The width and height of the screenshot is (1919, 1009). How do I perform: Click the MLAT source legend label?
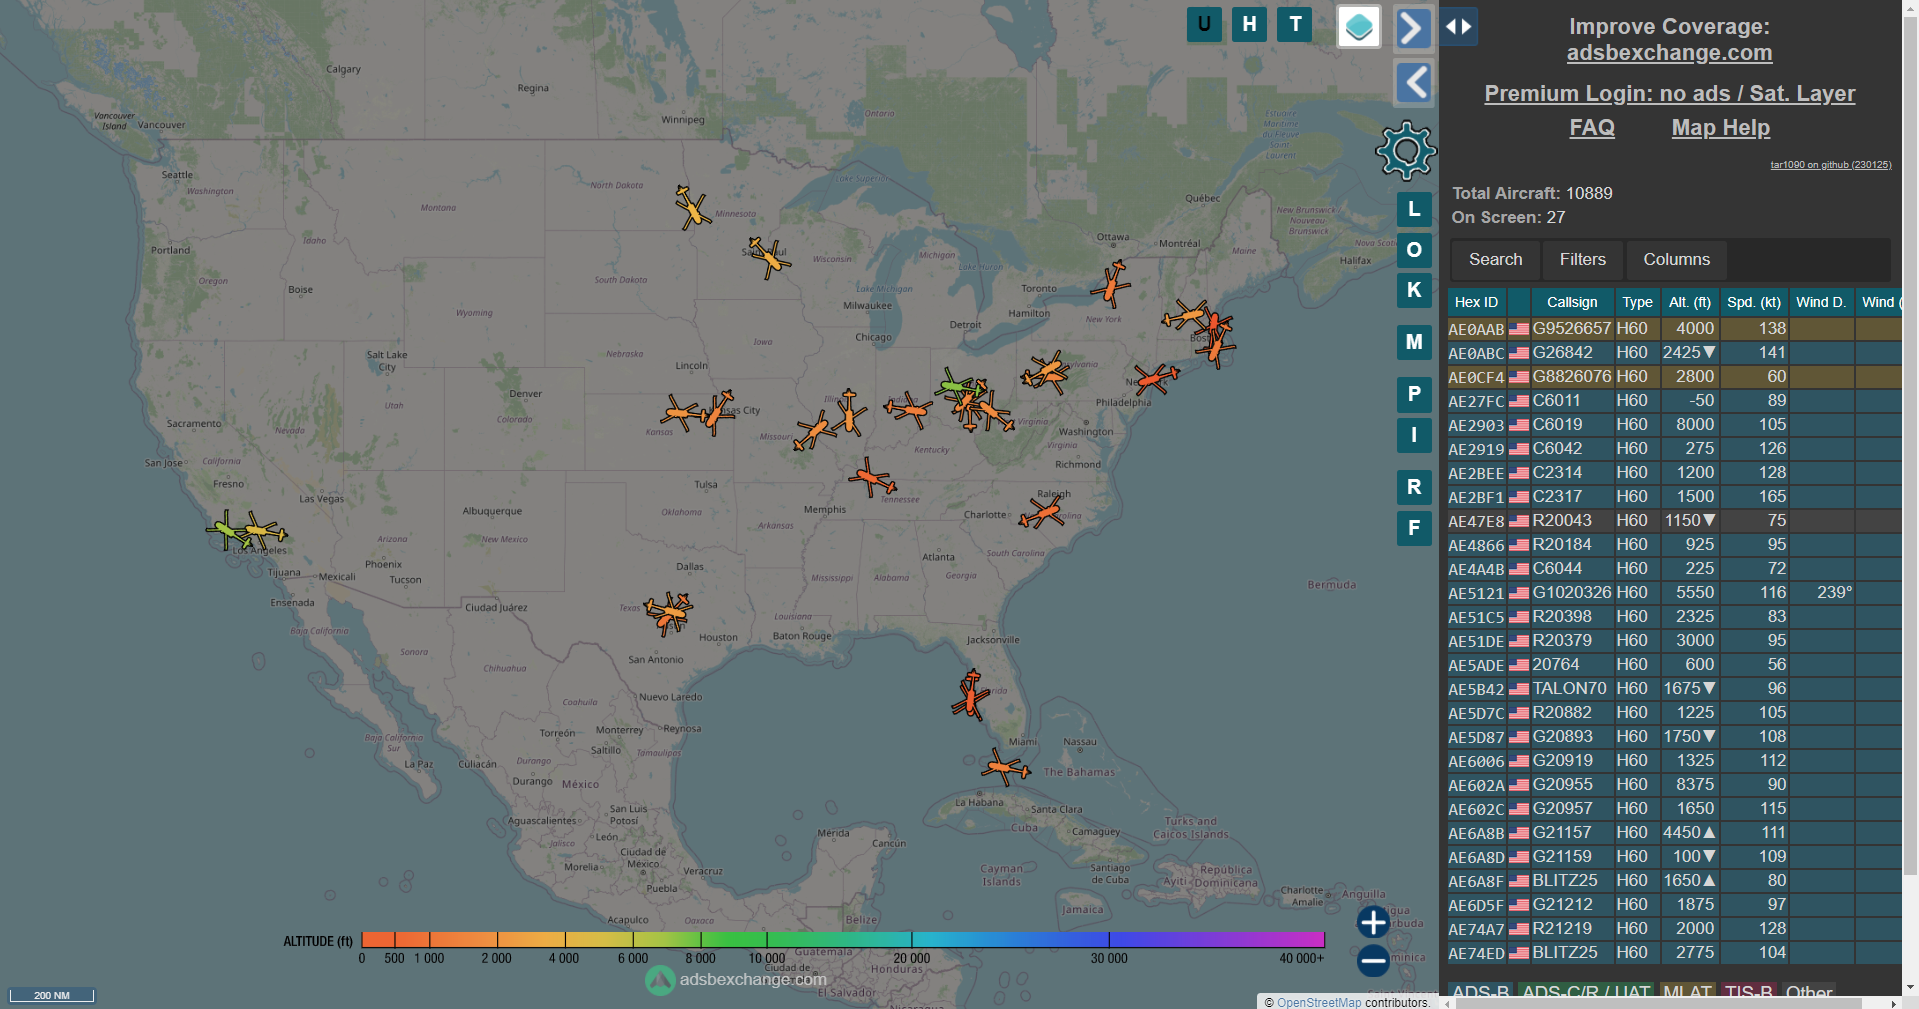click(x=1687, y=992)
